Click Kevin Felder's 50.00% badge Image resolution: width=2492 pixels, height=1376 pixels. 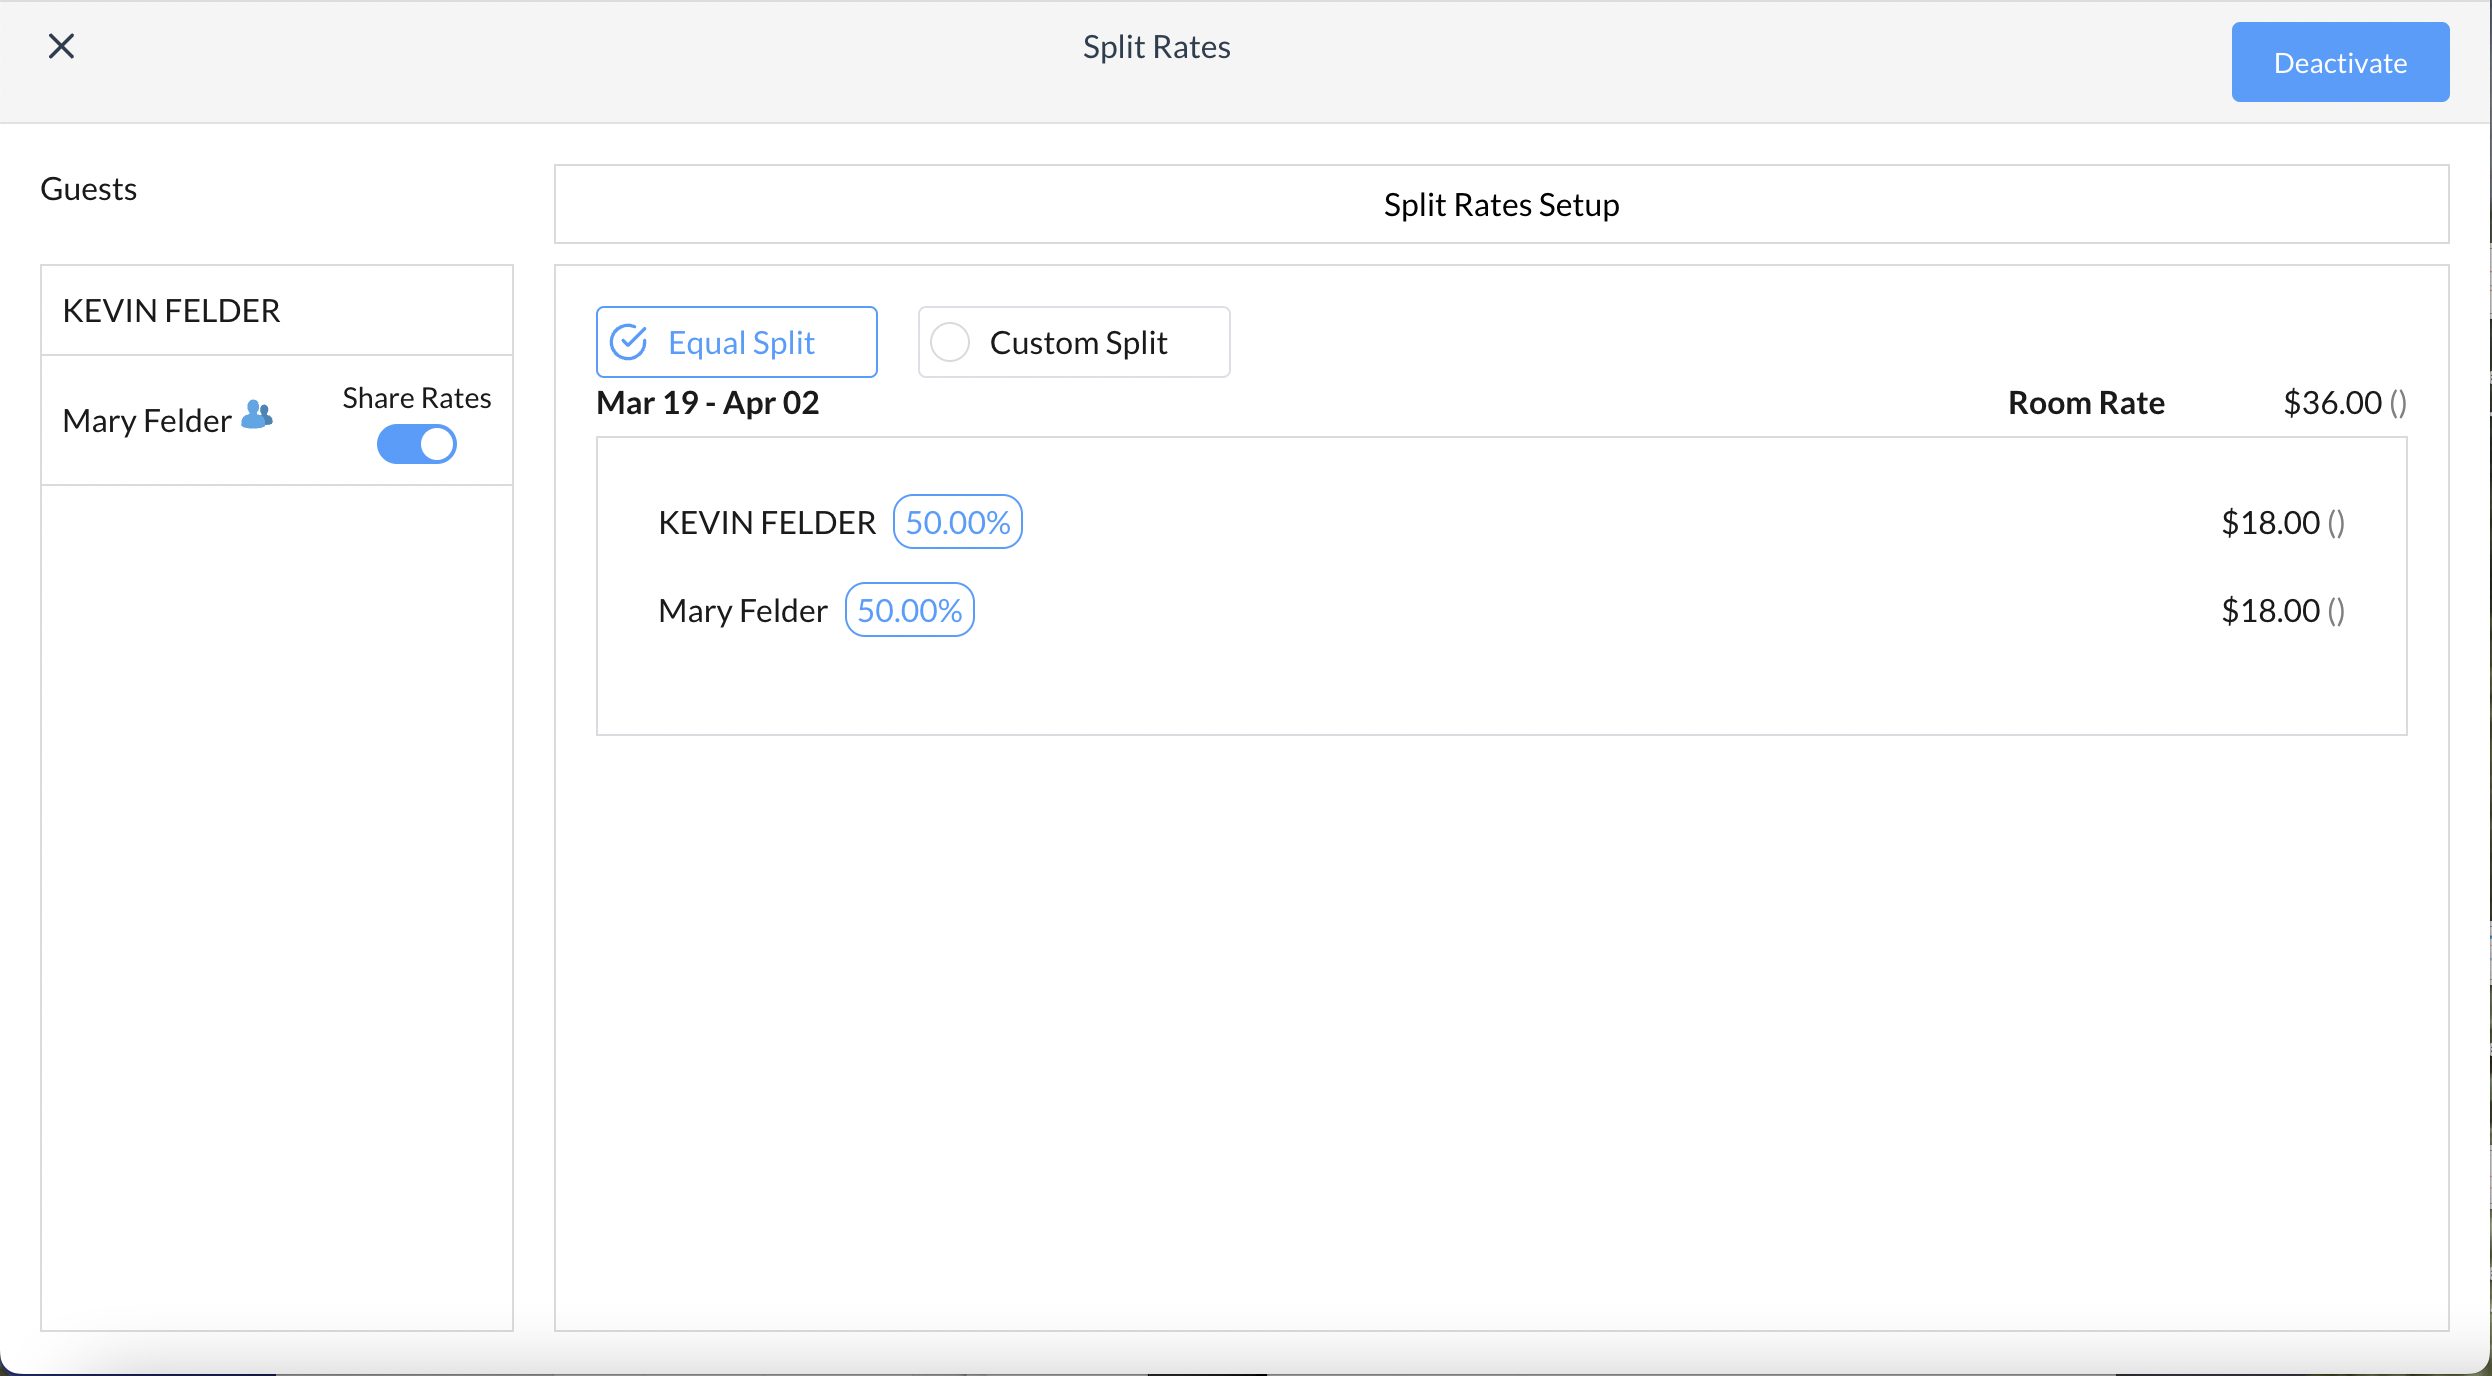pyautogui.click(x=957, y=522)
